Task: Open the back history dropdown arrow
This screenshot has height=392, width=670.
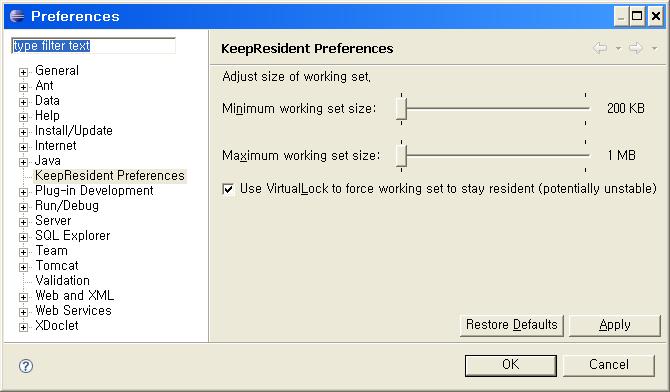Action: pos(618,49)
